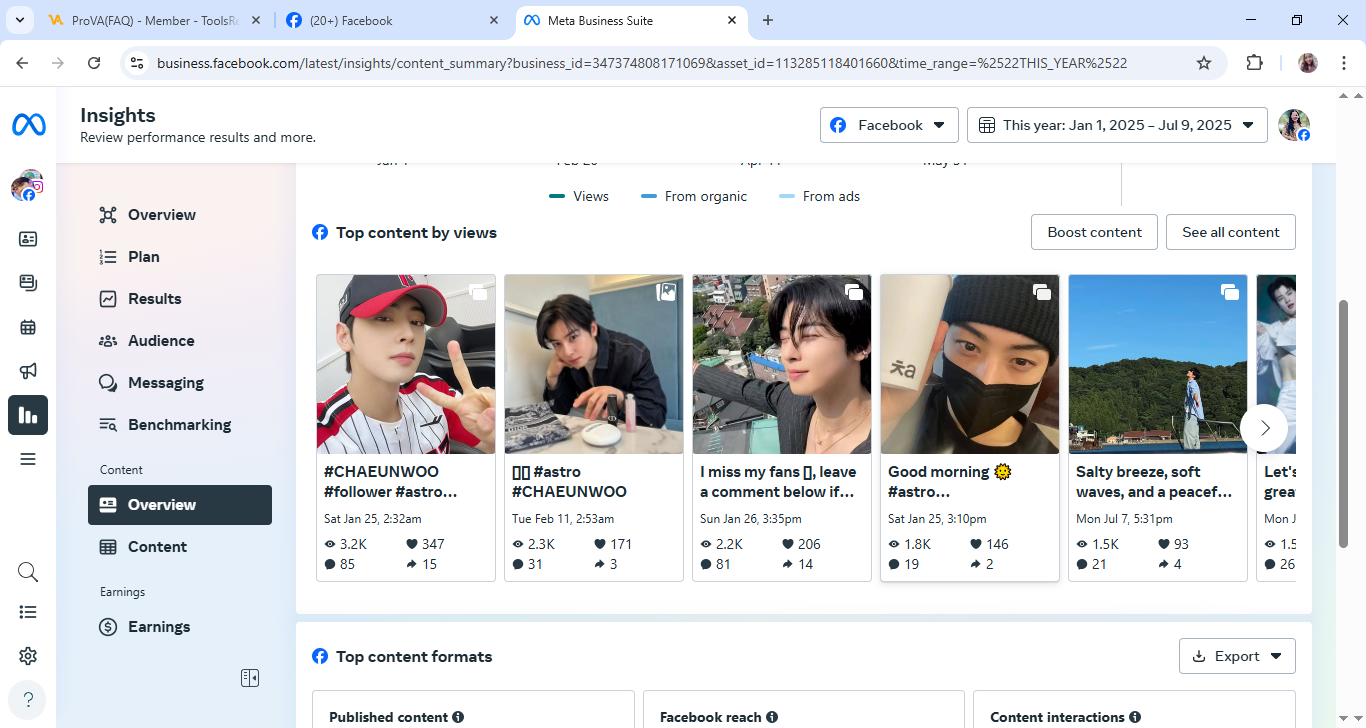
Task: Open the Inbox icon in left rail
Action: pyautogui.click(x=28, y=239)
